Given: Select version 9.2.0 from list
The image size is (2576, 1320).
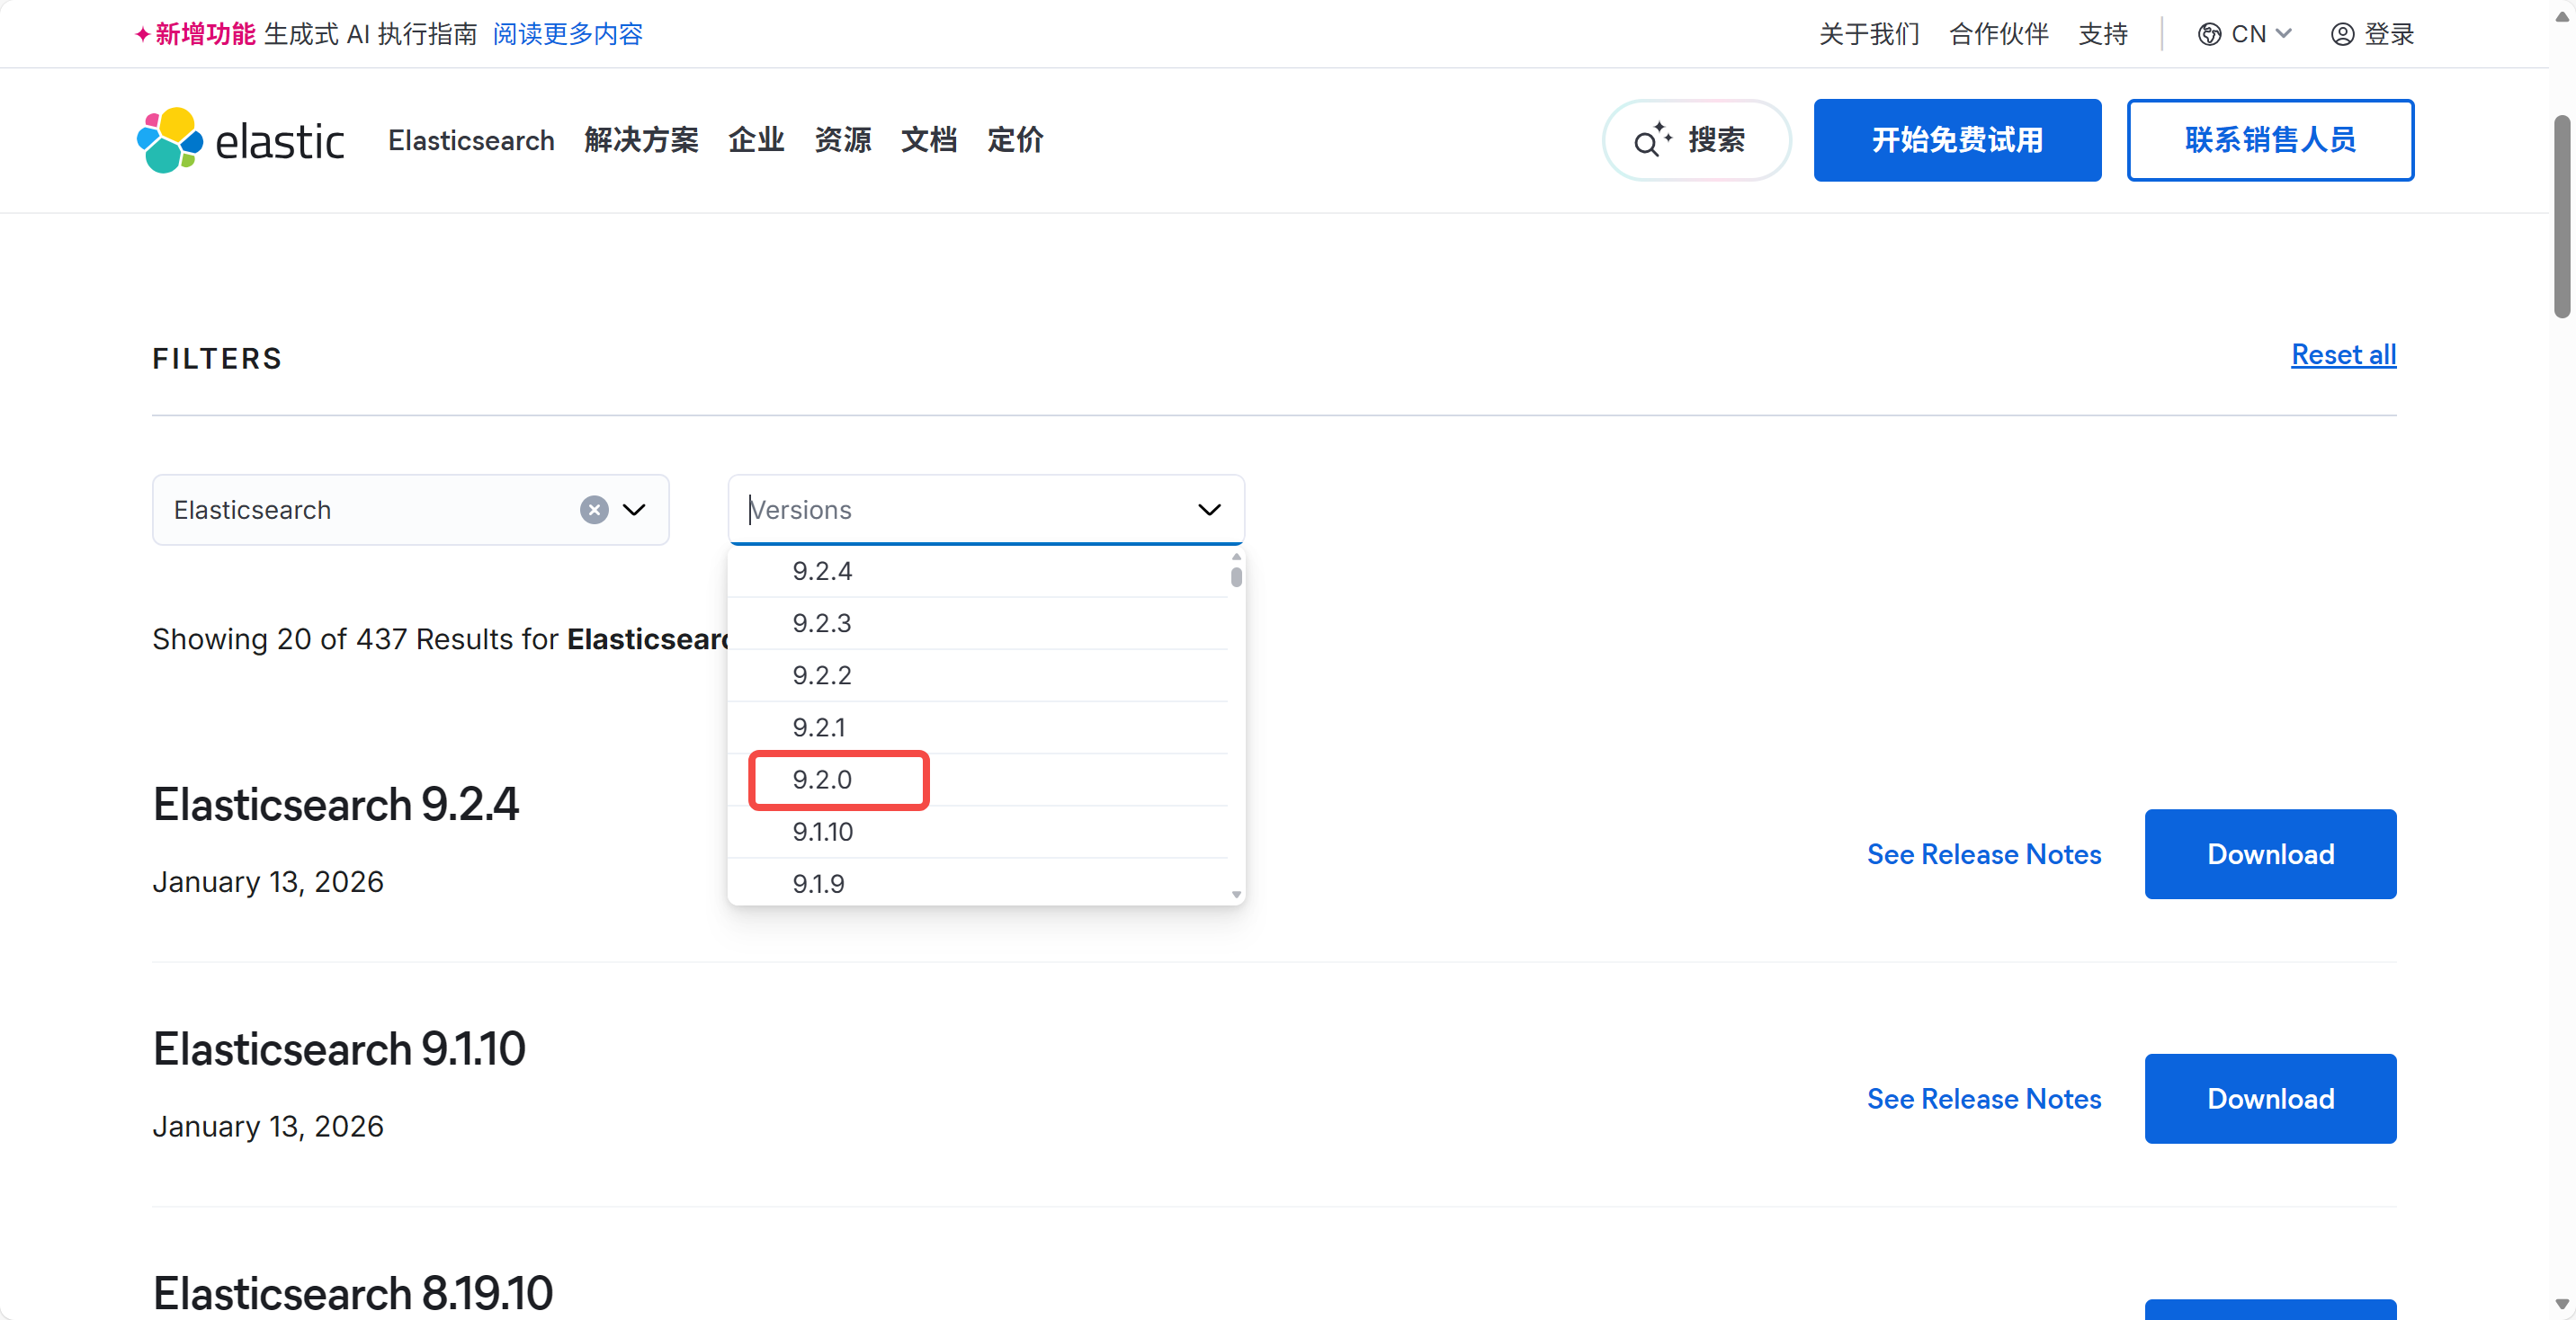Looking at the screenshot, I should [822, 780].
